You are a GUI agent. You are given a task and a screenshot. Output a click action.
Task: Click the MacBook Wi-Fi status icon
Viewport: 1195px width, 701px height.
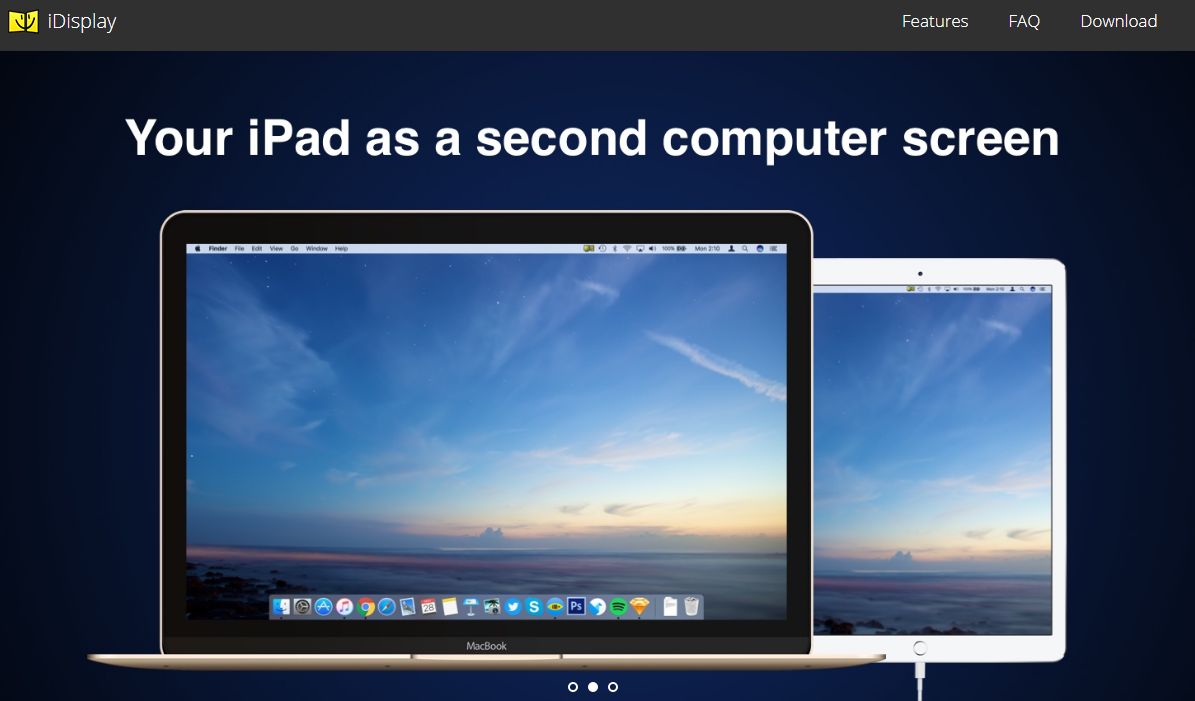tap(627, 248)
